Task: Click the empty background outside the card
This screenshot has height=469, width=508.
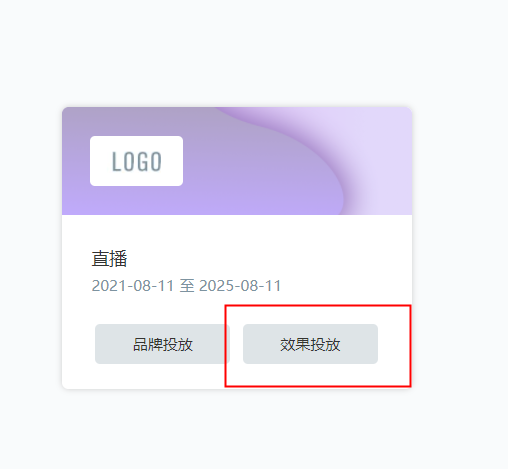Action: [x=460, y=233]
